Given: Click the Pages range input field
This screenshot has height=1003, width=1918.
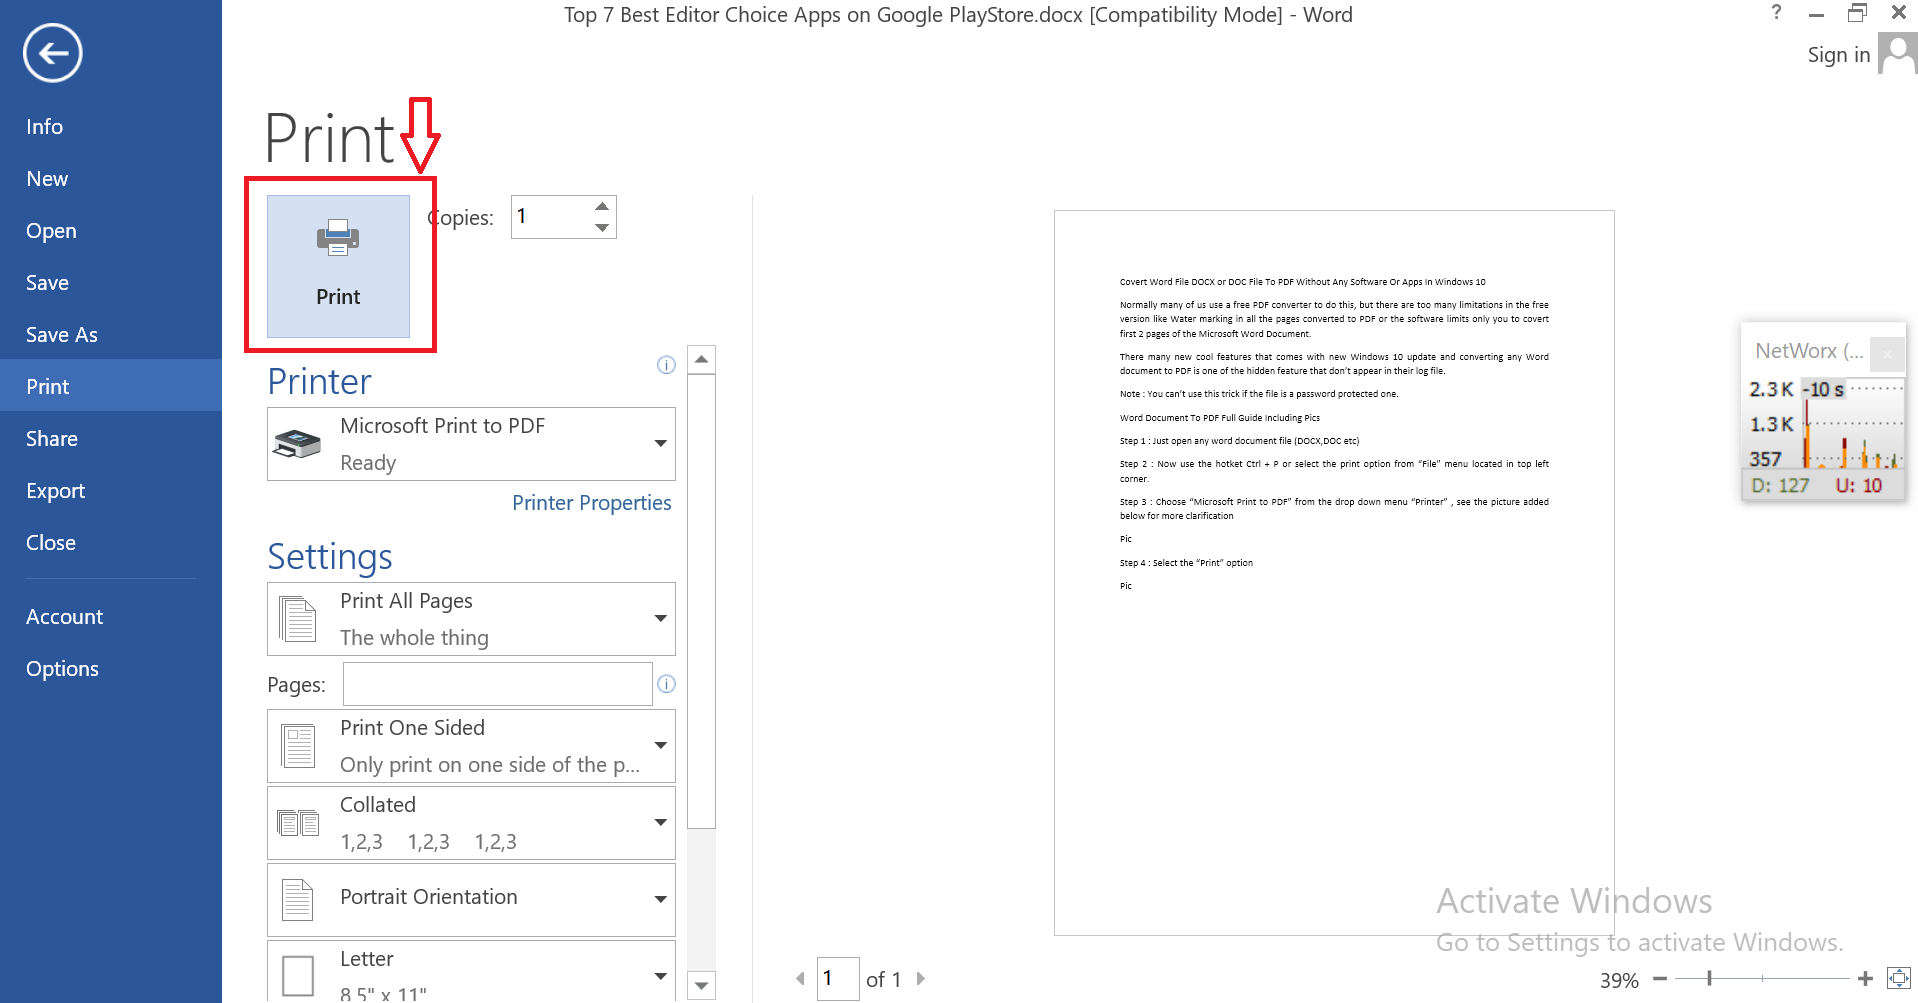Looking at the screenshot, I should [497, 684].
